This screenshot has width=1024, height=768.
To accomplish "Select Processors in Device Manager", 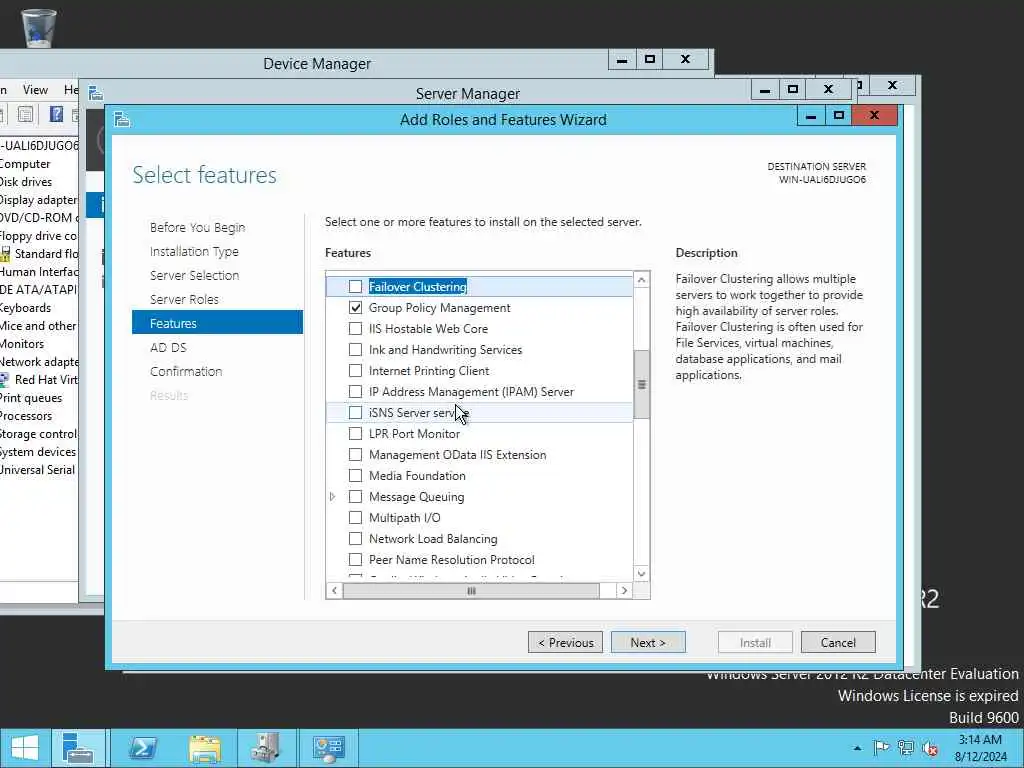I will pyautogui.click(x=25, y=415).
